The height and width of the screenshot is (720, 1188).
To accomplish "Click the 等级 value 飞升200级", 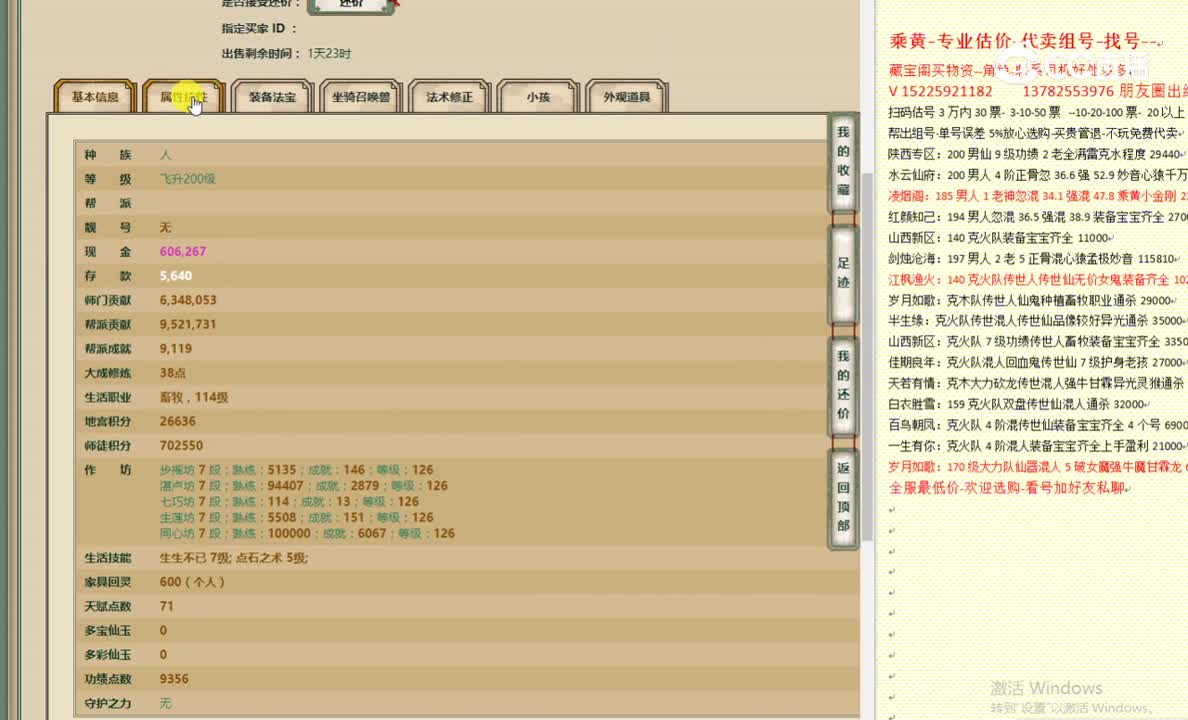I will pos(188,179).
